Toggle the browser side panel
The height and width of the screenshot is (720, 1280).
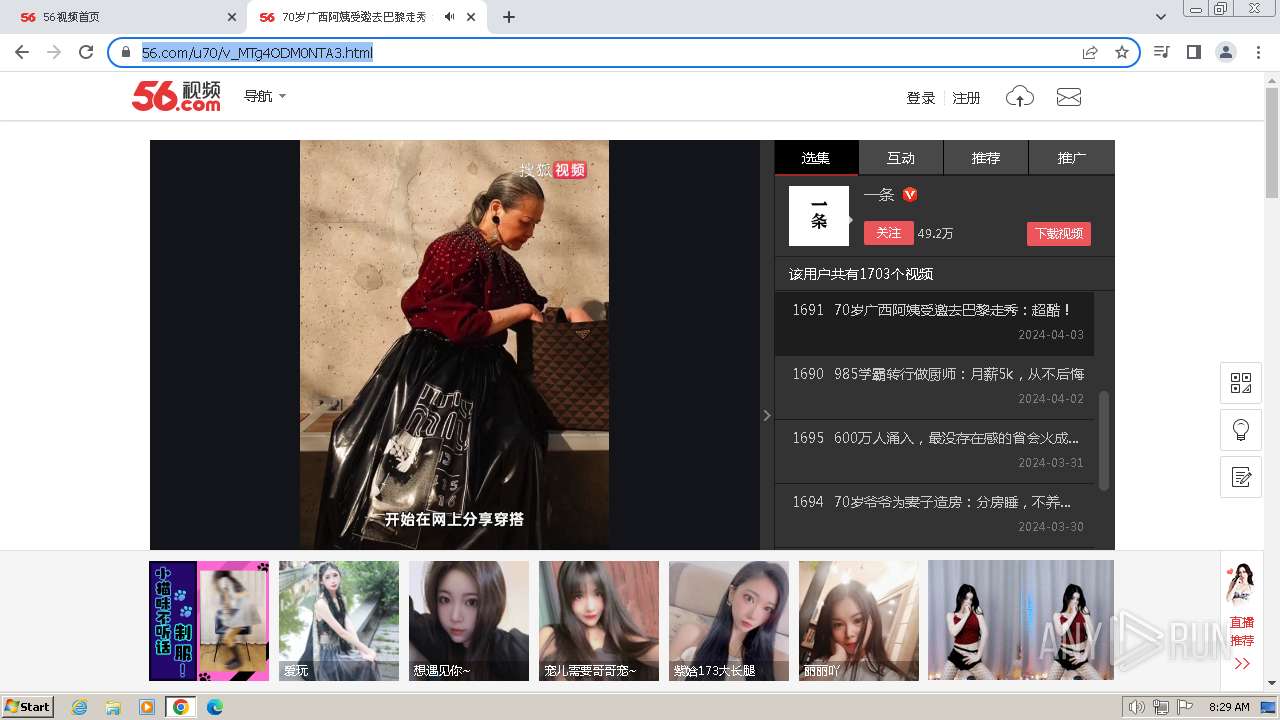[1193, 52]
